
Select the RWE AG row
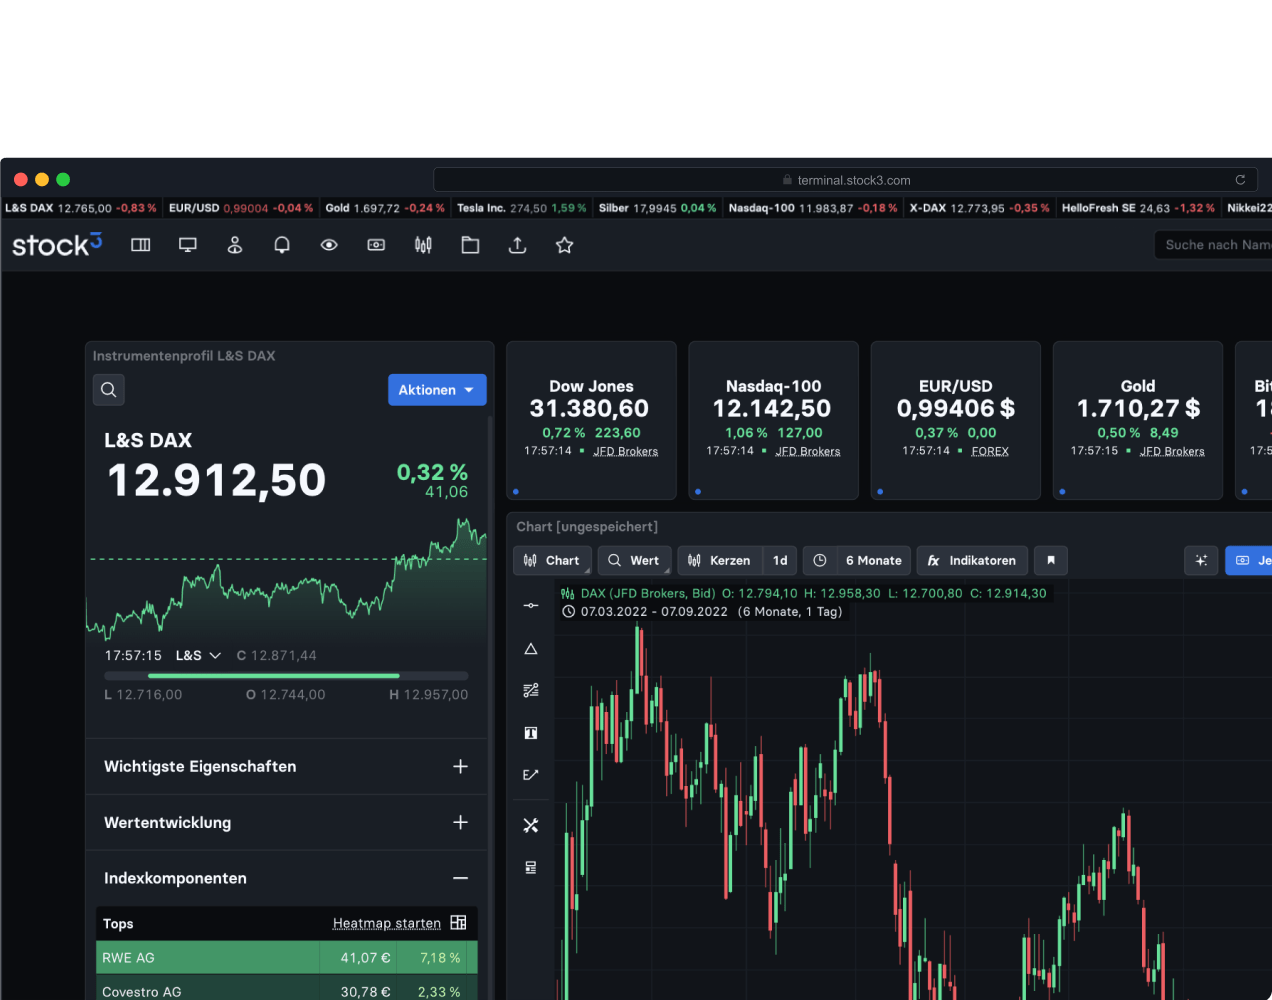tap(286, 958)
